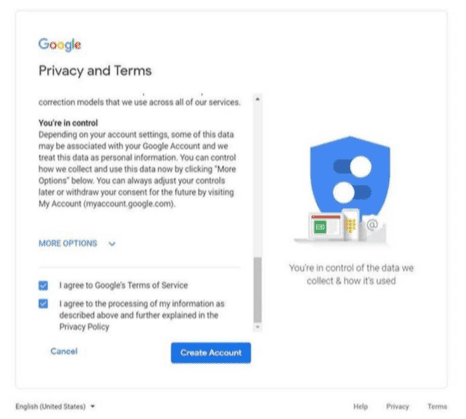This screenshot has height=419, width=466.
Task: Open the English (United States) language dropdown
Action: coord(55,406)
